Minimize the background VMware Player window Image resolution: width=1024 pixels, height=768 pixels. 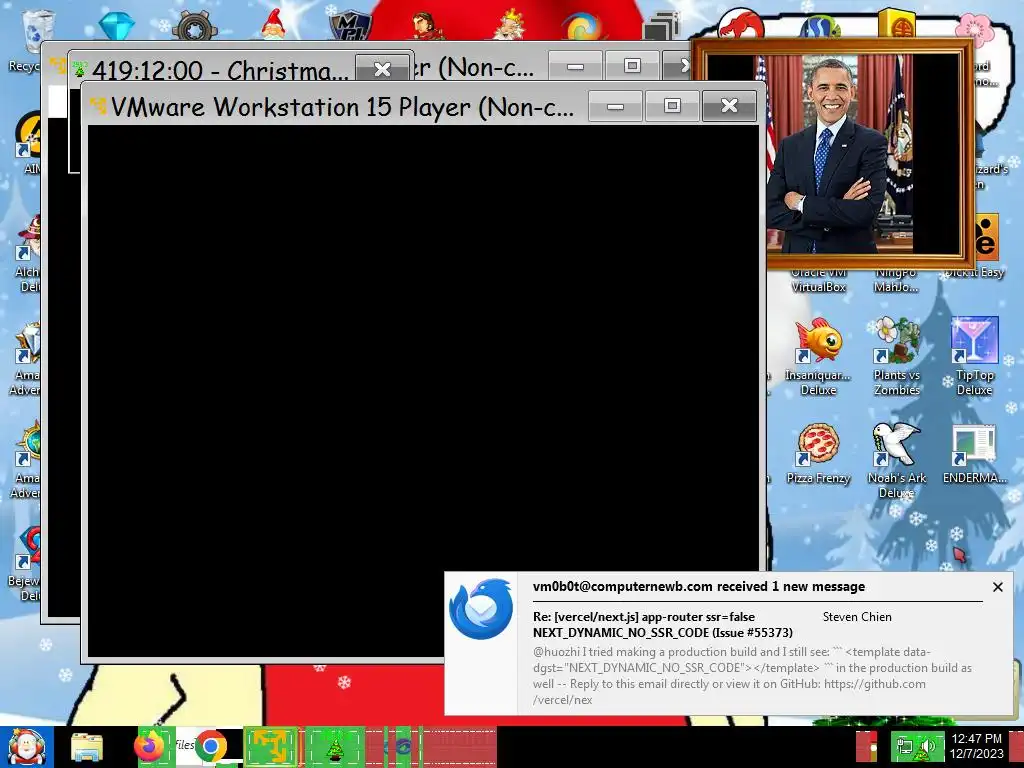pos(575,66)
